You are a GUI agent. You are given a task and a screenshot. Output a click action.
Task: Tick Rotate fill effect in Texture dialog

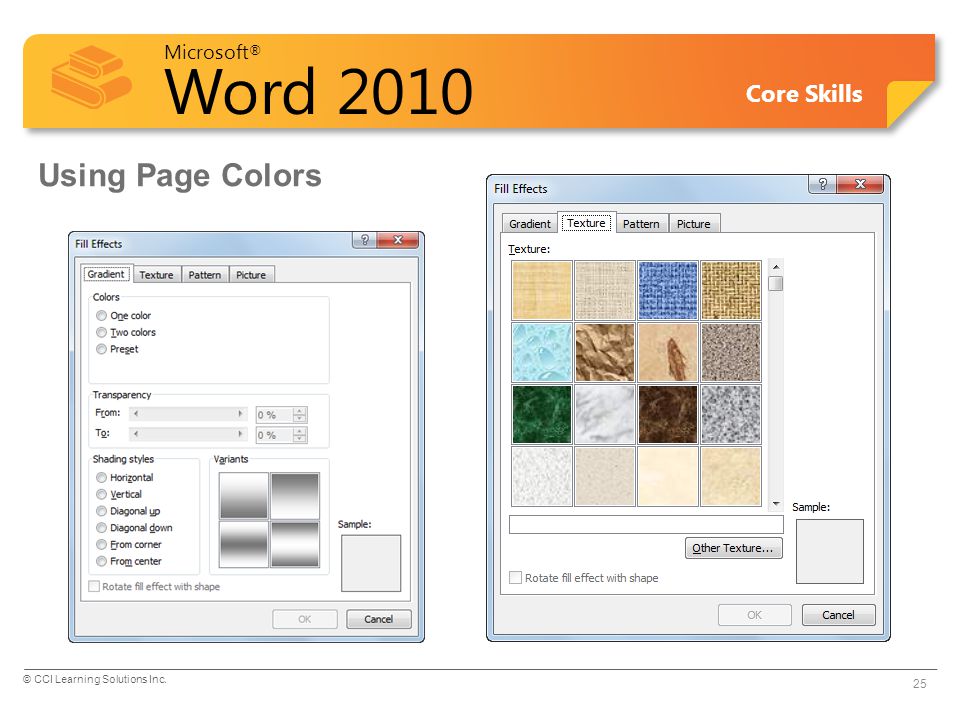point(516,577)
